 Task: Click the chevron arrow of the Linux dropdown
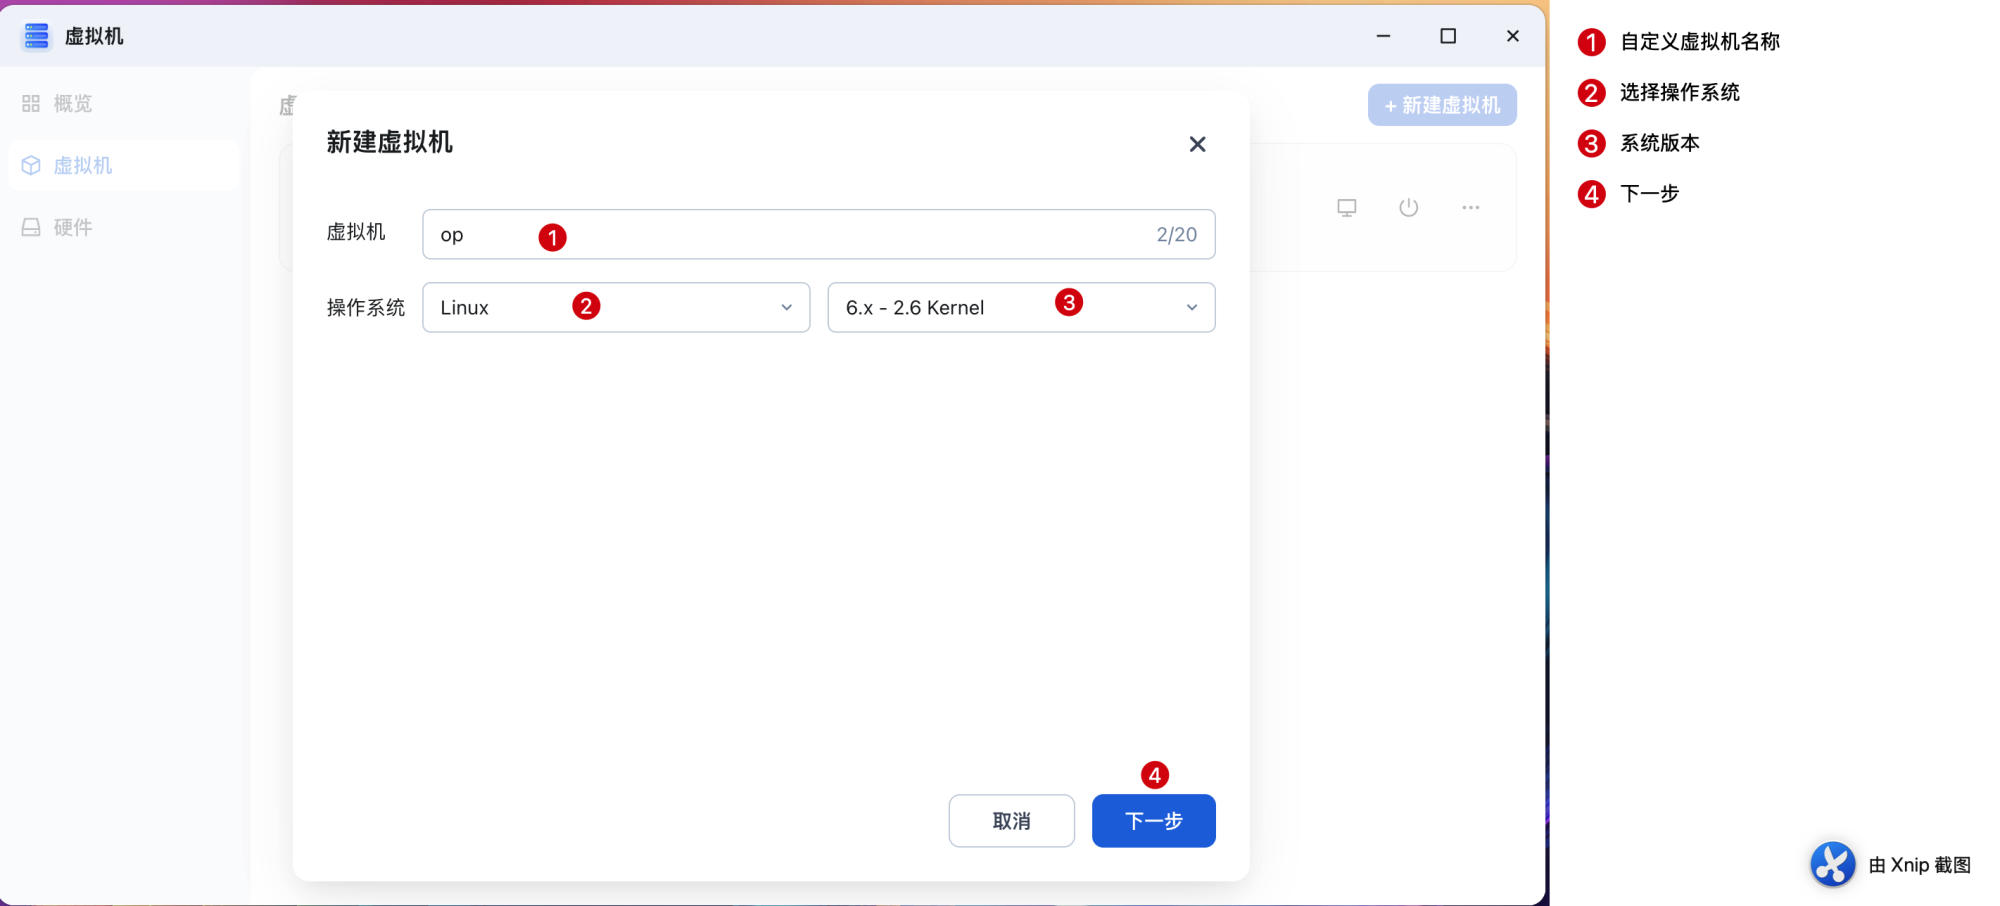(787, 308)
